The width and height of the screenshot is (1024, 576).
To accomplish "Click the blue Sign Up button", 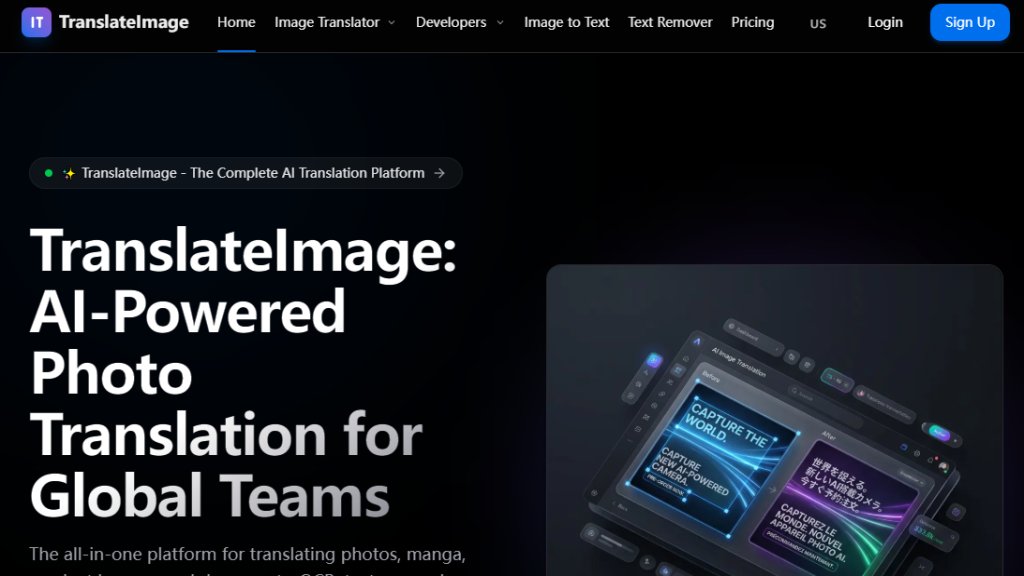I will 970,22.
